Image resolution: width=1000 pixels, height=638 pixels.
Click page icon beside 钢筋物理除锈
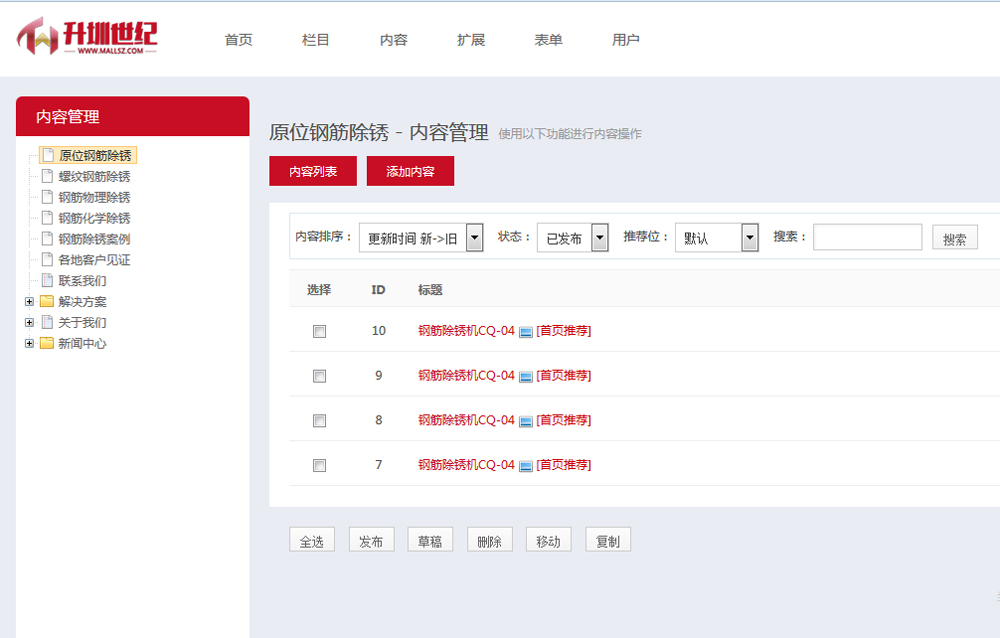pyautogui.click(x=47, y=197)
